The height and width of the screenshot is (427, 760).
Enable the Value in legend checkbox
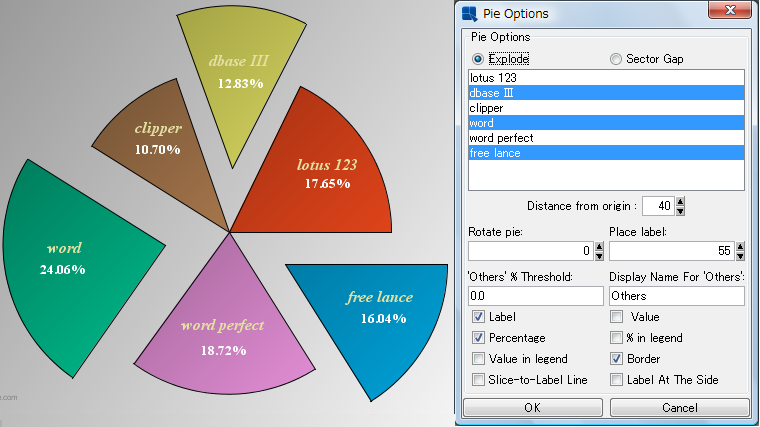point(478,359)
